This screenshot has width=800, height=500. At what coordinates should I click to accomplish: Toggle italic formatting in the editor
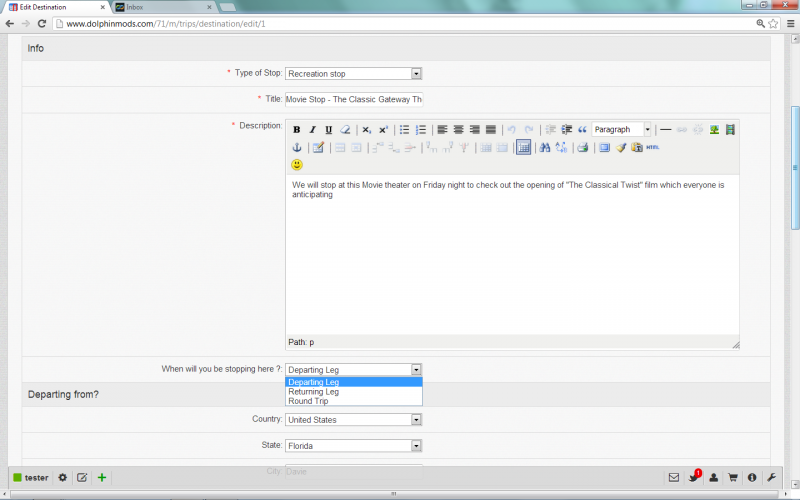313,130
